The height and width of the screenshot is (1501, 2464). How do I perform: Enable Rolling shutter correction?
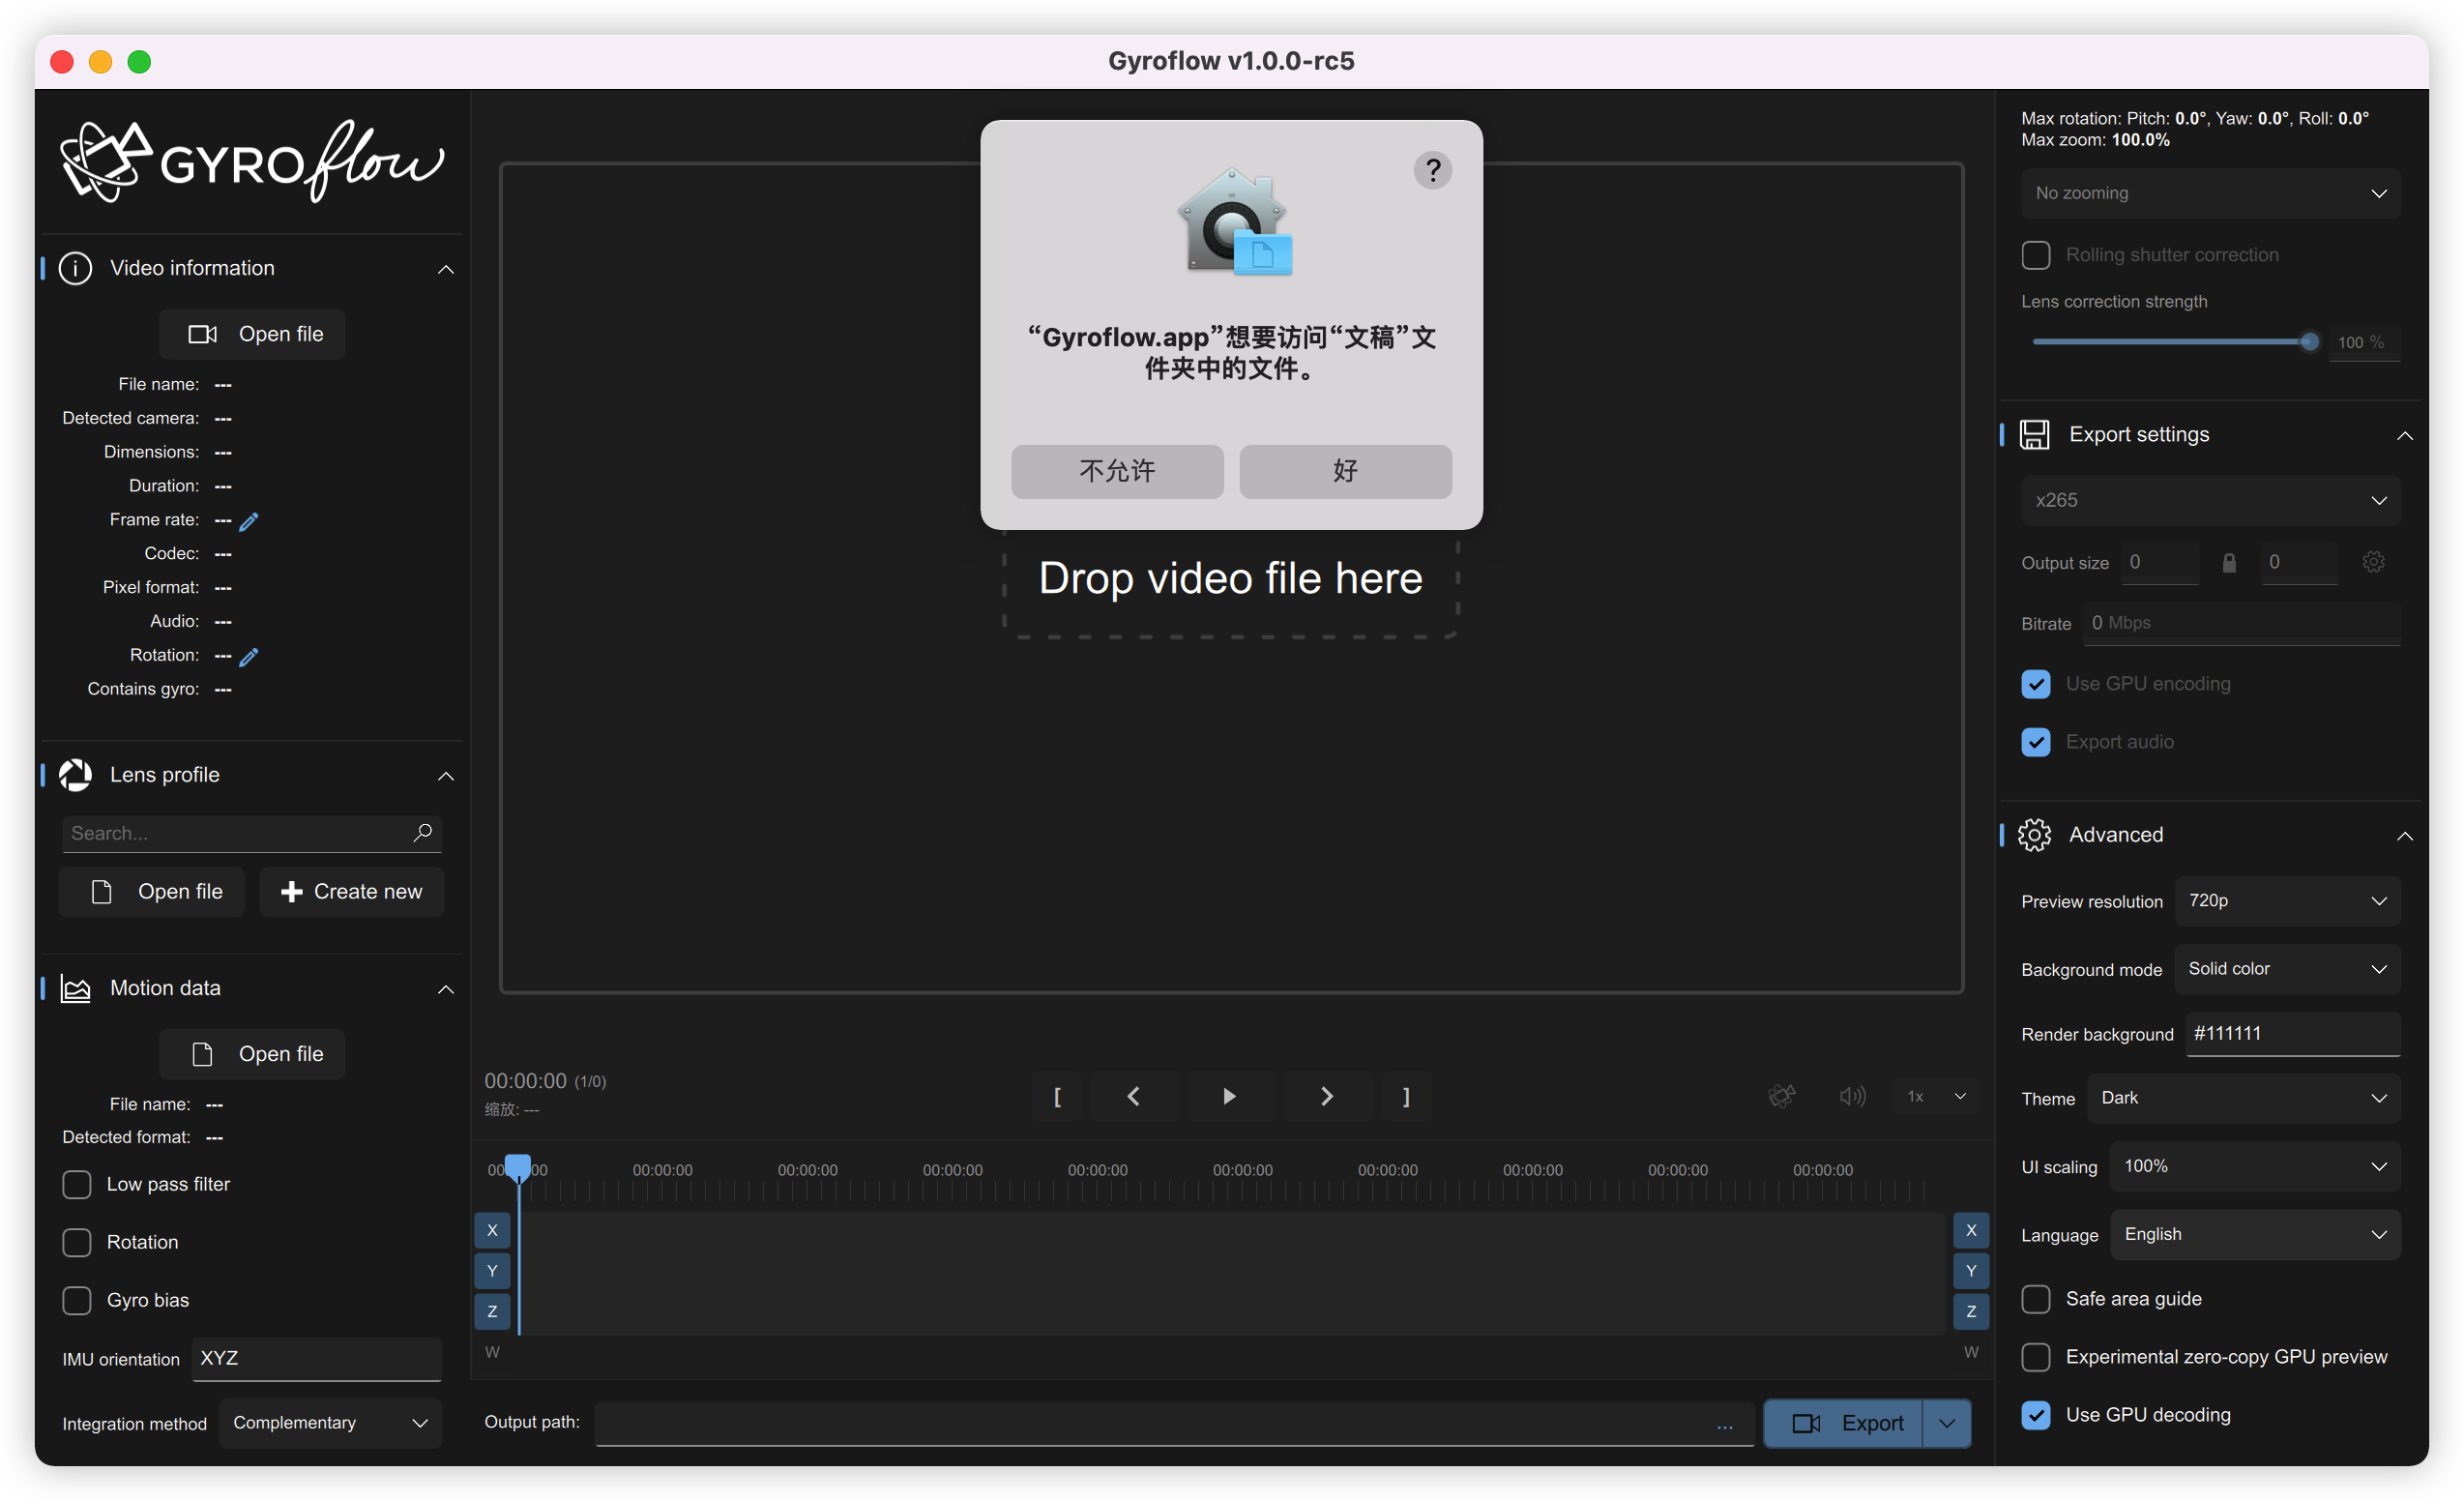[x=2036, y=255]
